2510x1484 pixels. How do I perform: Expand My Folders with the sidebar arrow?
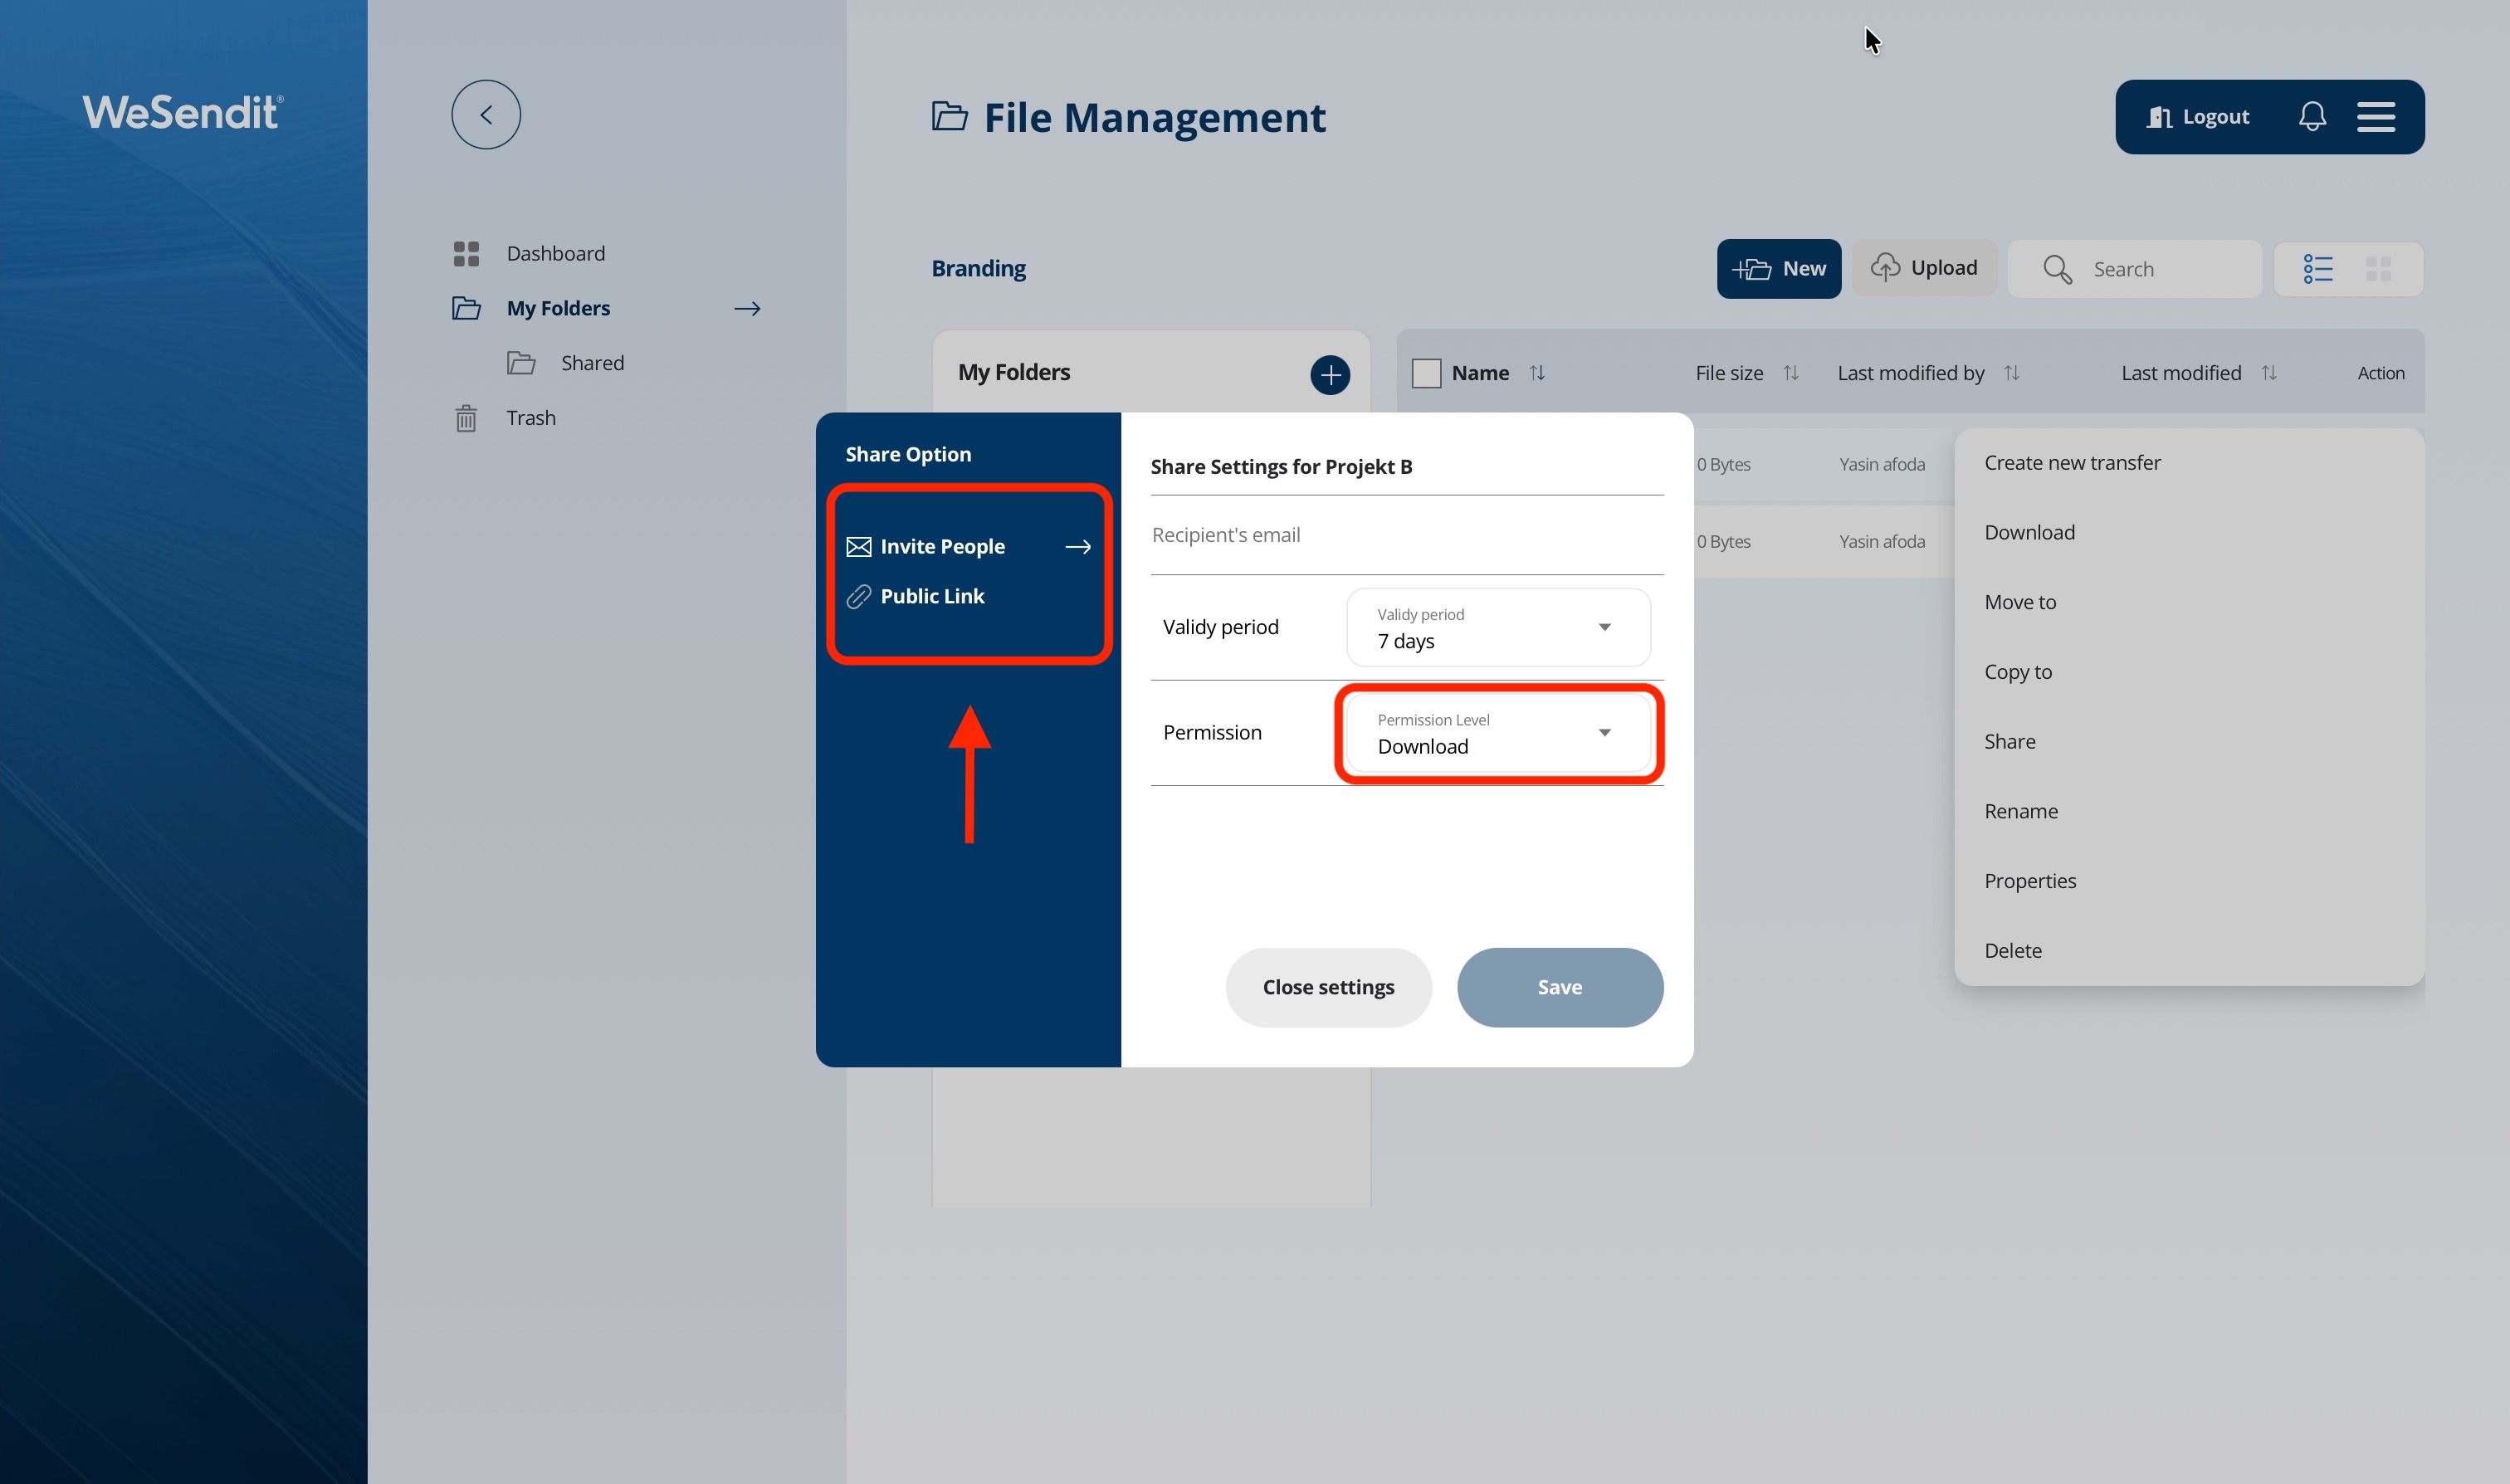[x=747, y=309]
